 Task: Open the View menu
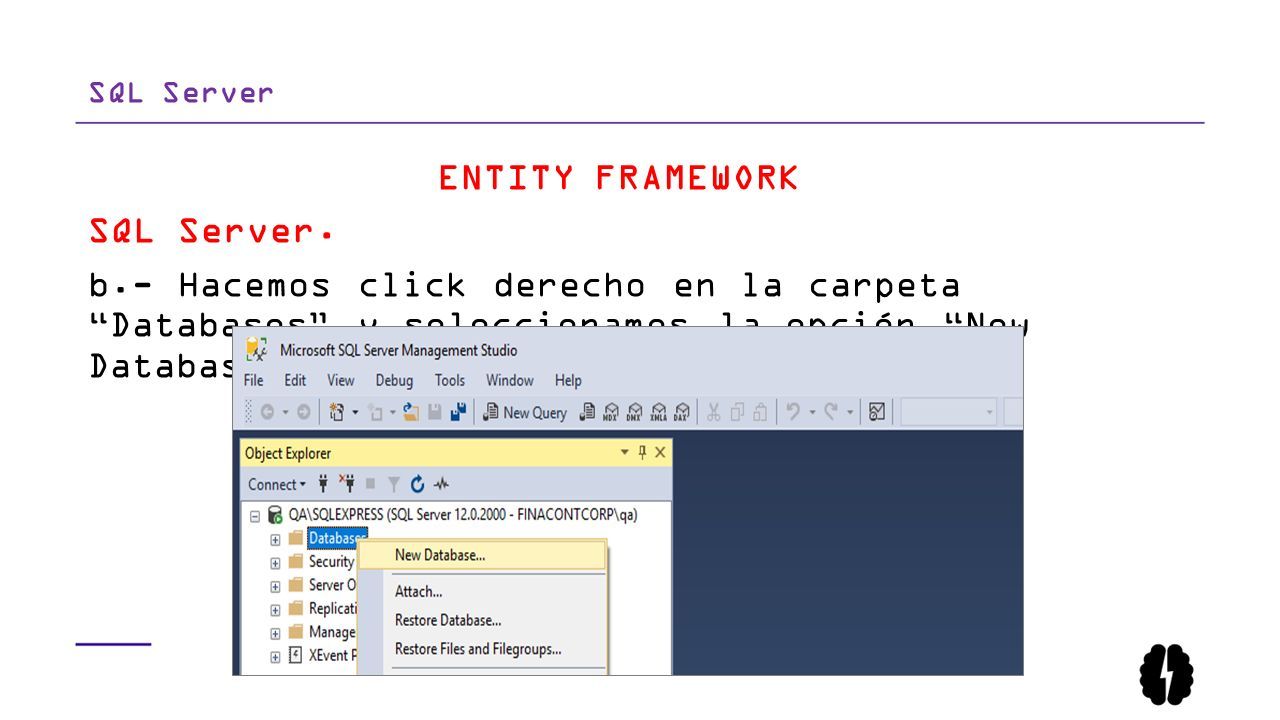pyautogui.click(x=341, y=380)
